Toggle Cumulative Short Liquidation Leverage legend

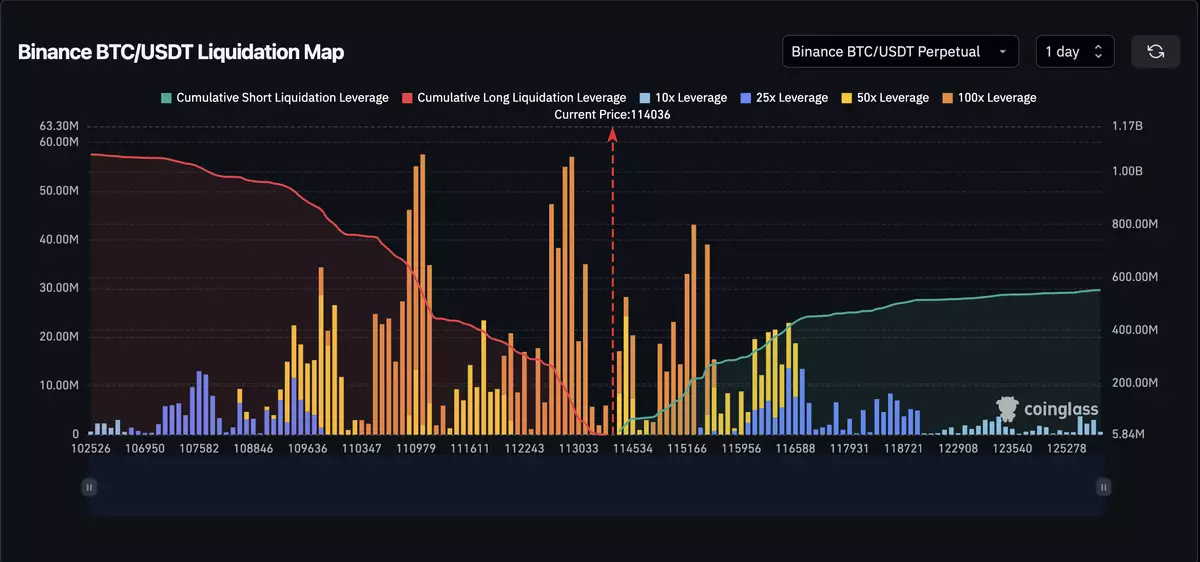pos(275,98)
